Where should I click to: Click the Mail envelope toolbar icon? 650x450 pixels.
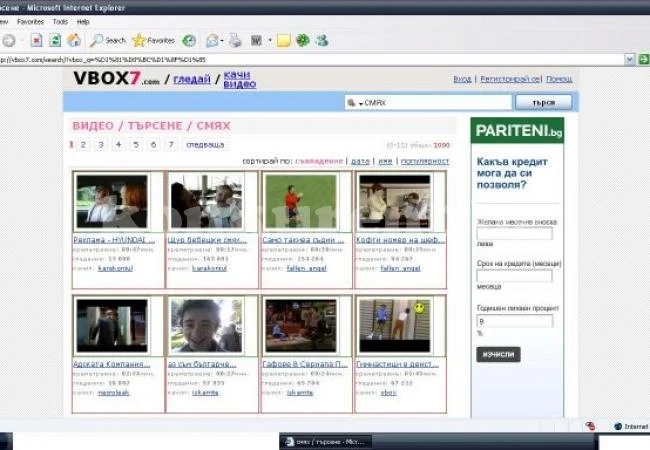[x=212, y=40]
